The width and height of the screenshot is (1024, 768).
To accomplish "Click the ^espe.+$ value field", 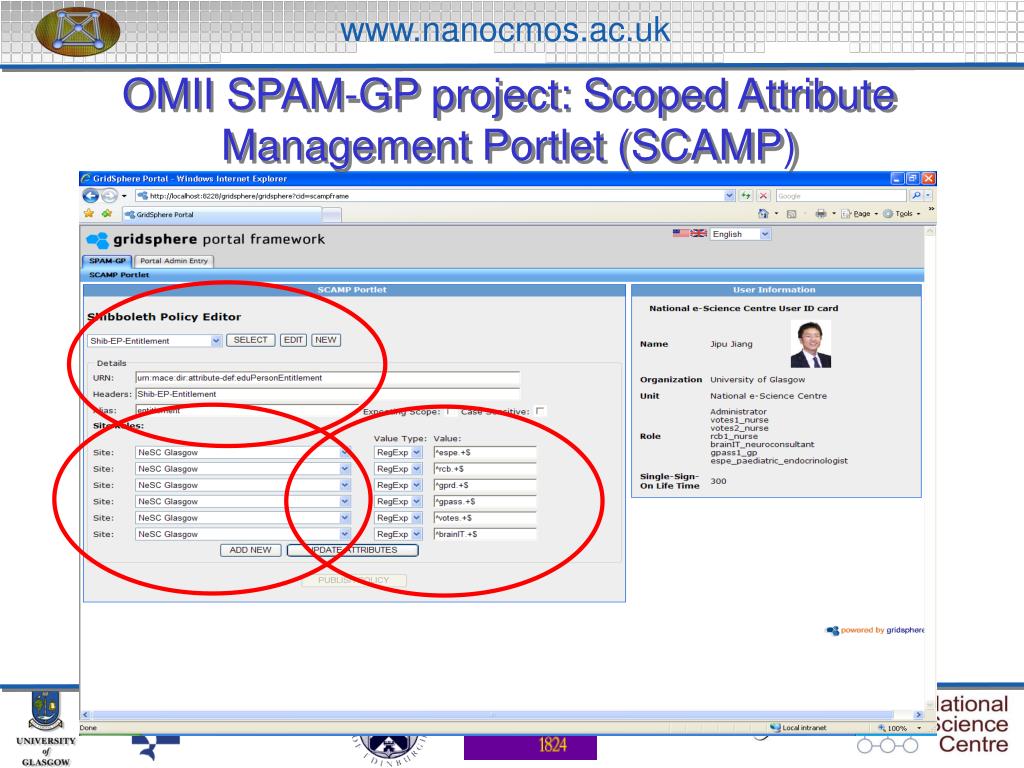I will tap(485, 453).
